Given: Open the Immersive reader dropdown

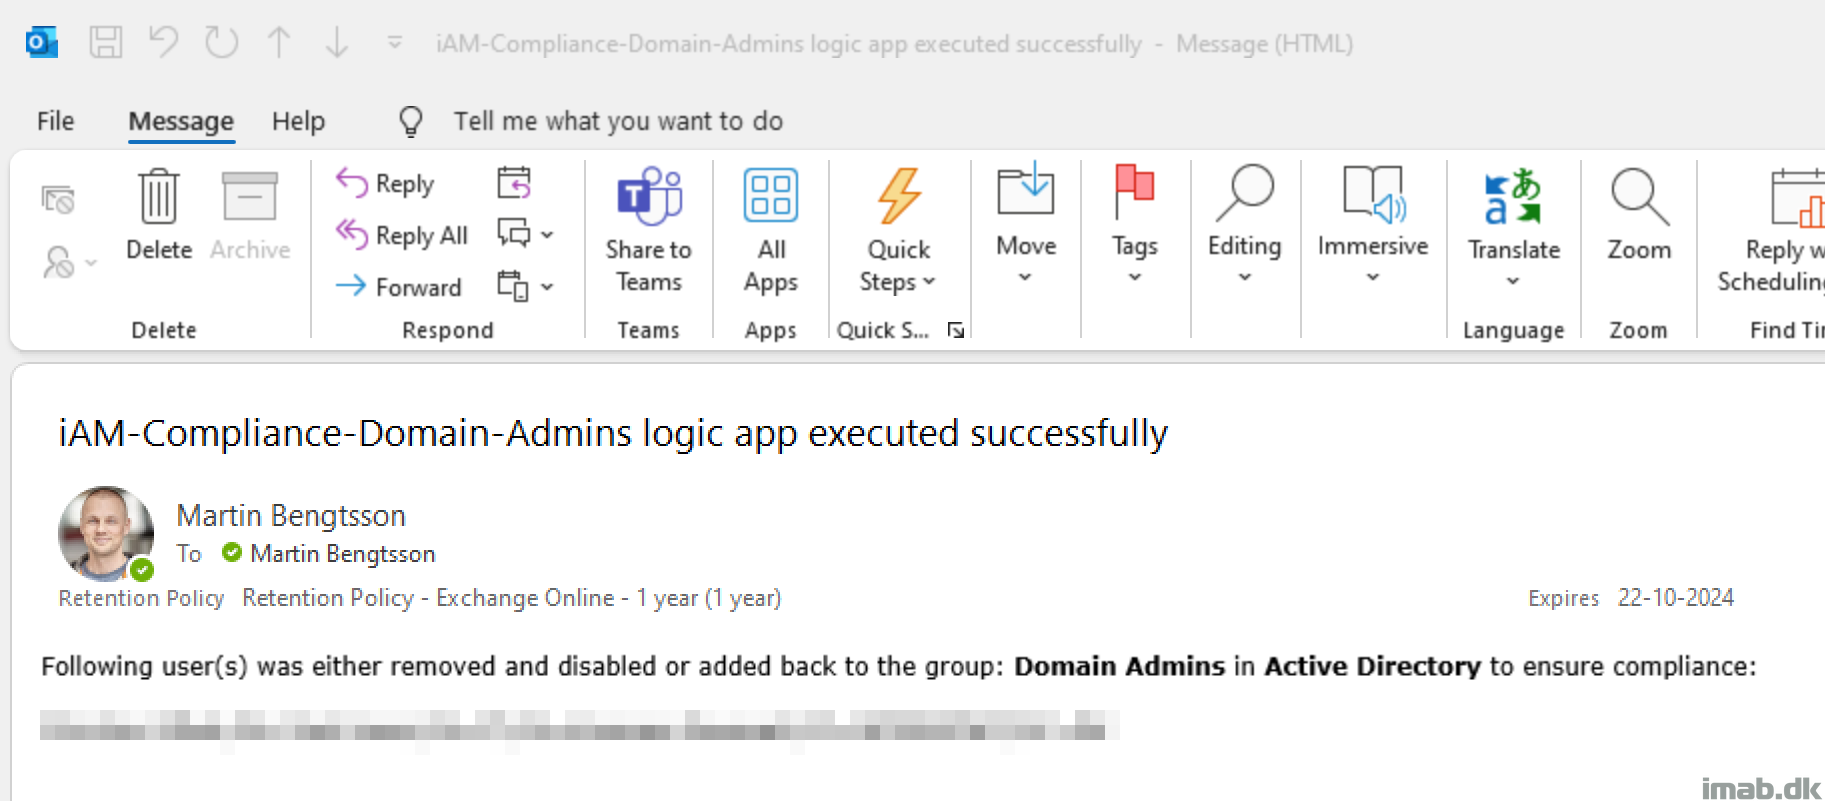Looking at the screenshot, I should point(1373,226).
